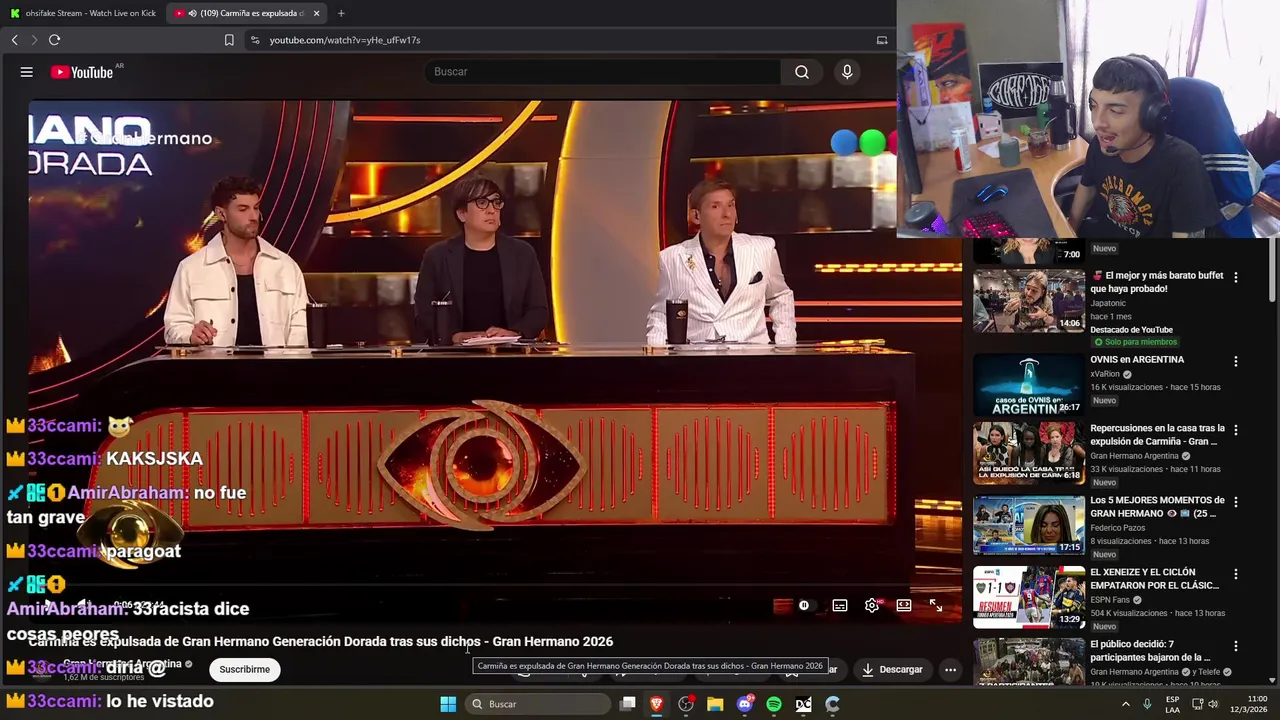The image size is (1280, 720).
Task: Click the Destacado de YouTube label
Action: (1131, 330)
